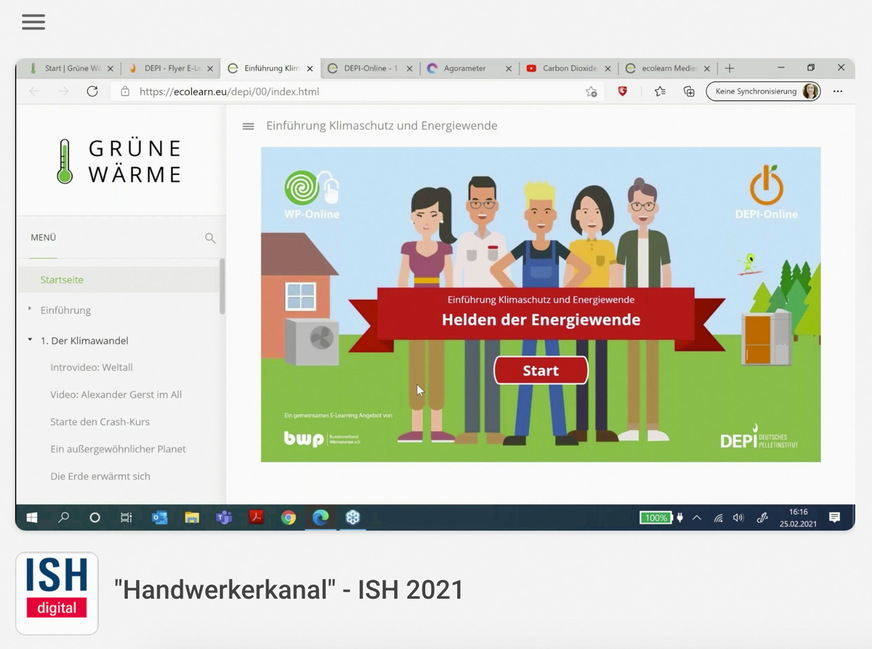
Task: Click the search magnifier in the MENÜ sidebar
Action: pyautogui.click(x=210, y=238)
